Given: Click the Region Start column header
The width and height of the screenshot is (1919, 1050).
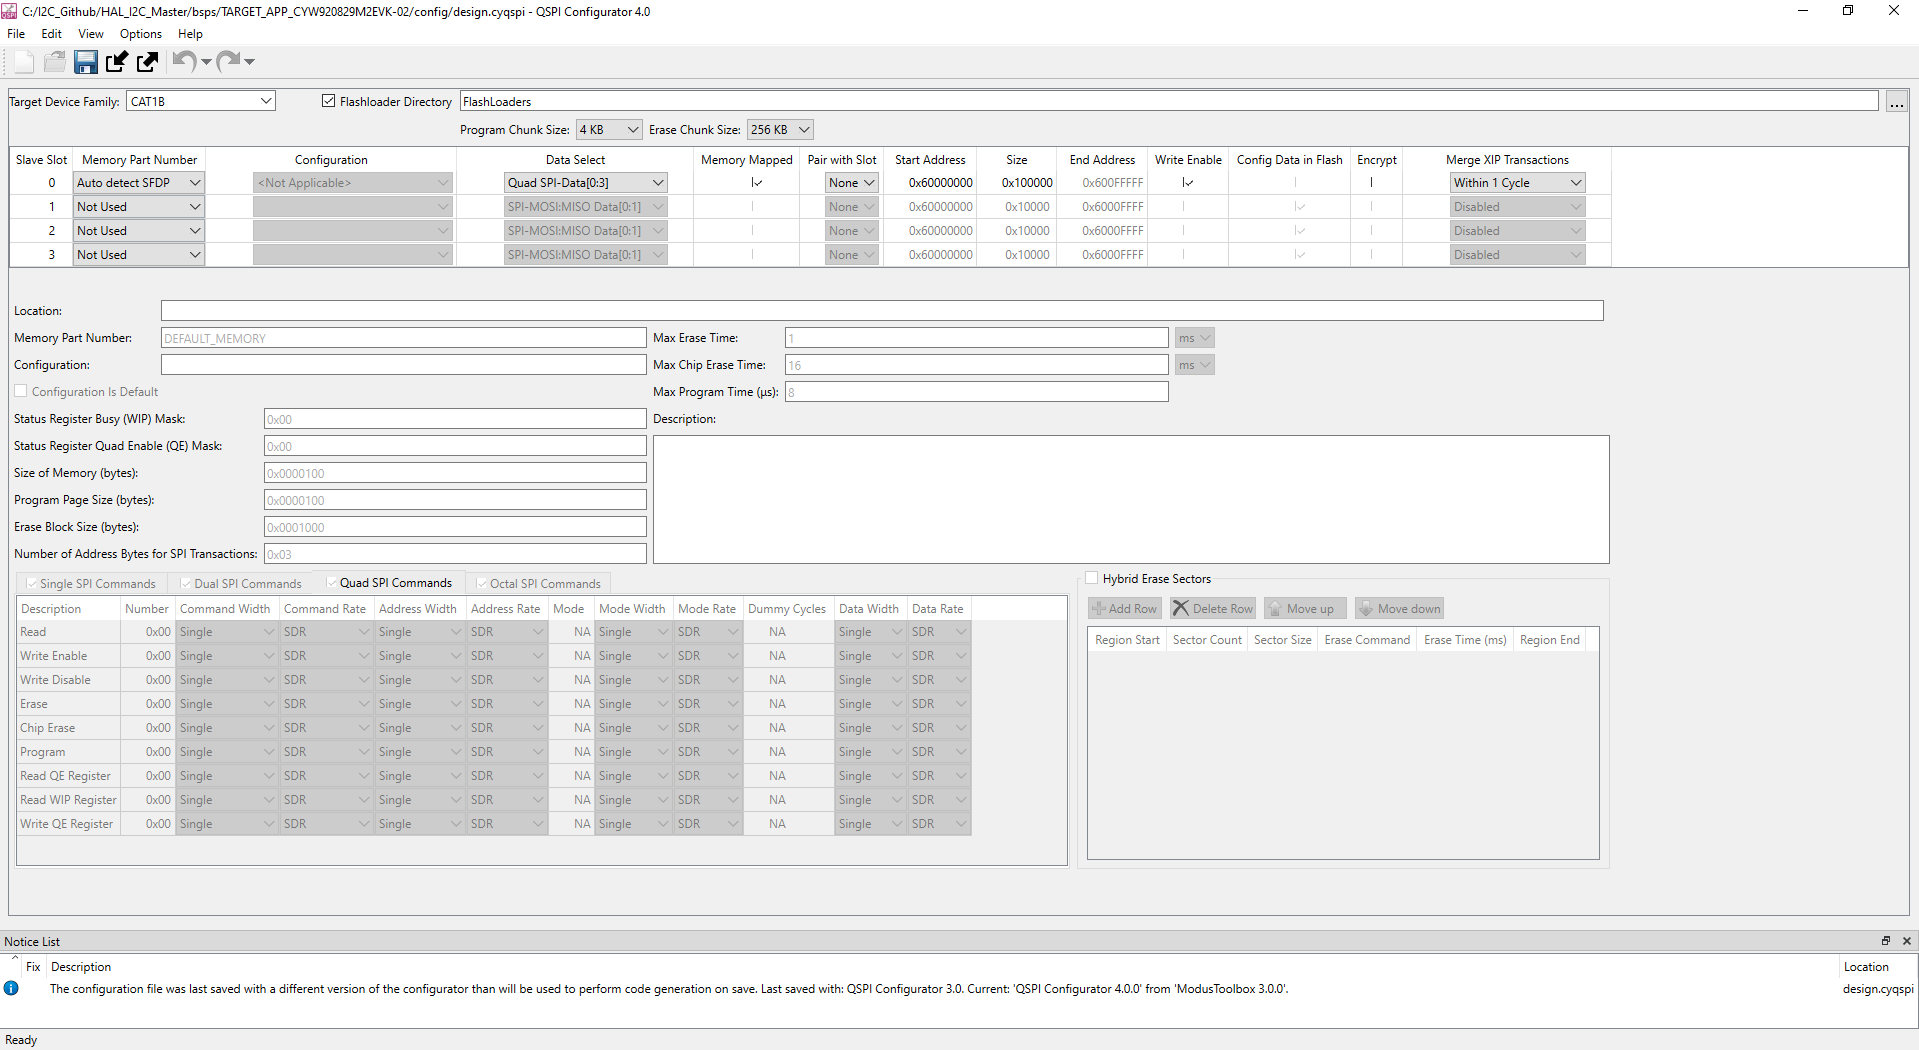Looking at the screenshot, I should pos(1127,640).
